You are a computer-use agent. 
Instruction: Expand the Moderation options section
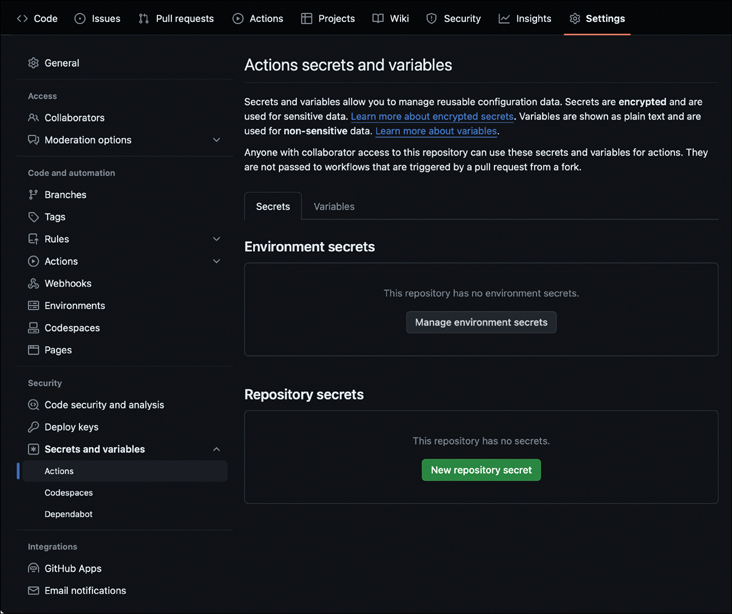pyautogui.click(x=216, y=140)
